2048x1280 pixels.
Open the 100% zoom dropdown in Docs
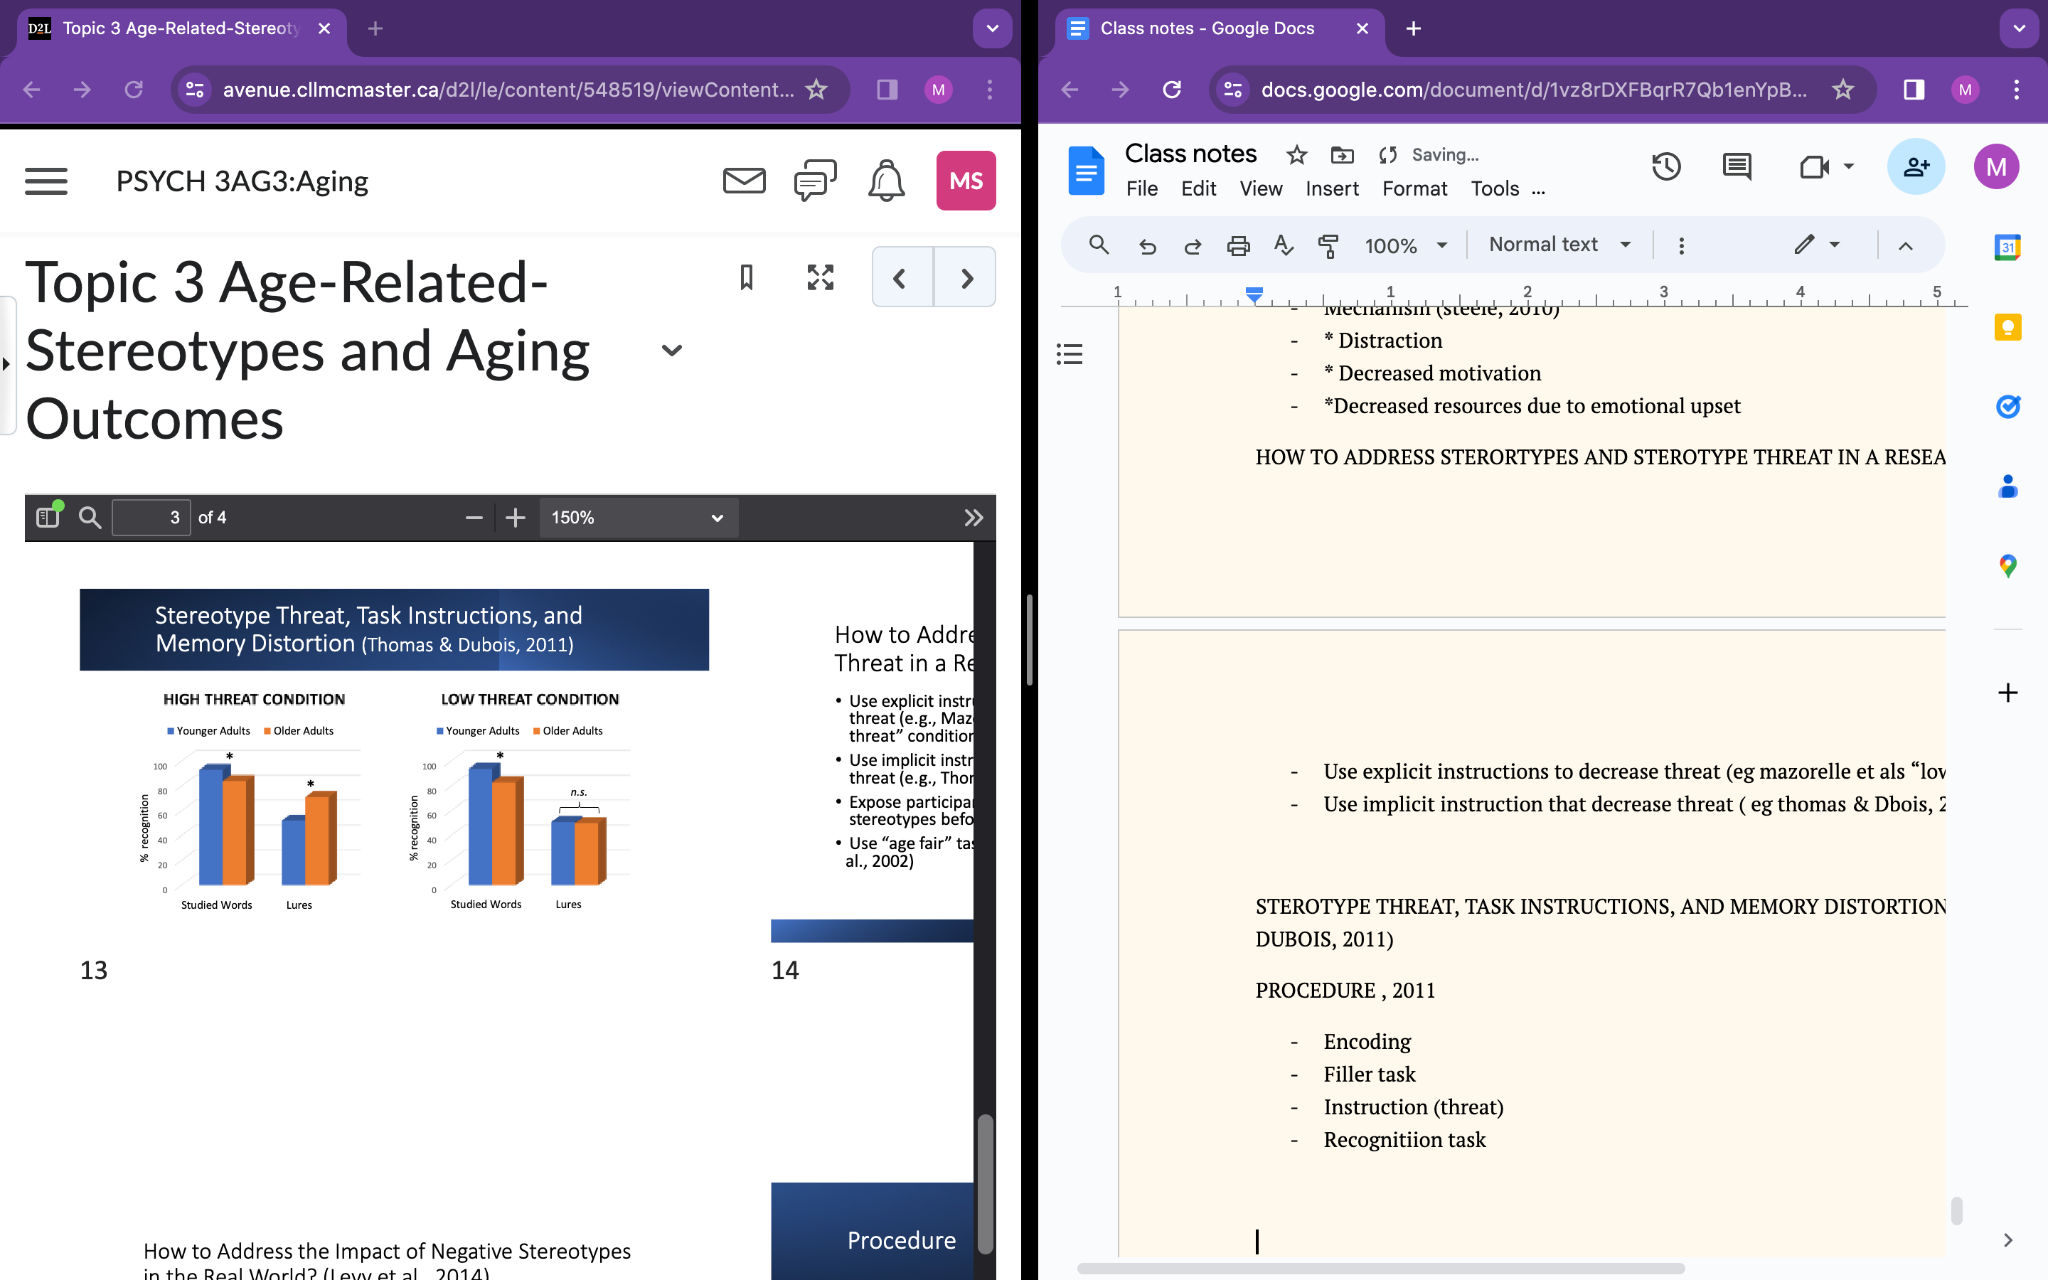pyautogui.click(x=1405, y=245)
